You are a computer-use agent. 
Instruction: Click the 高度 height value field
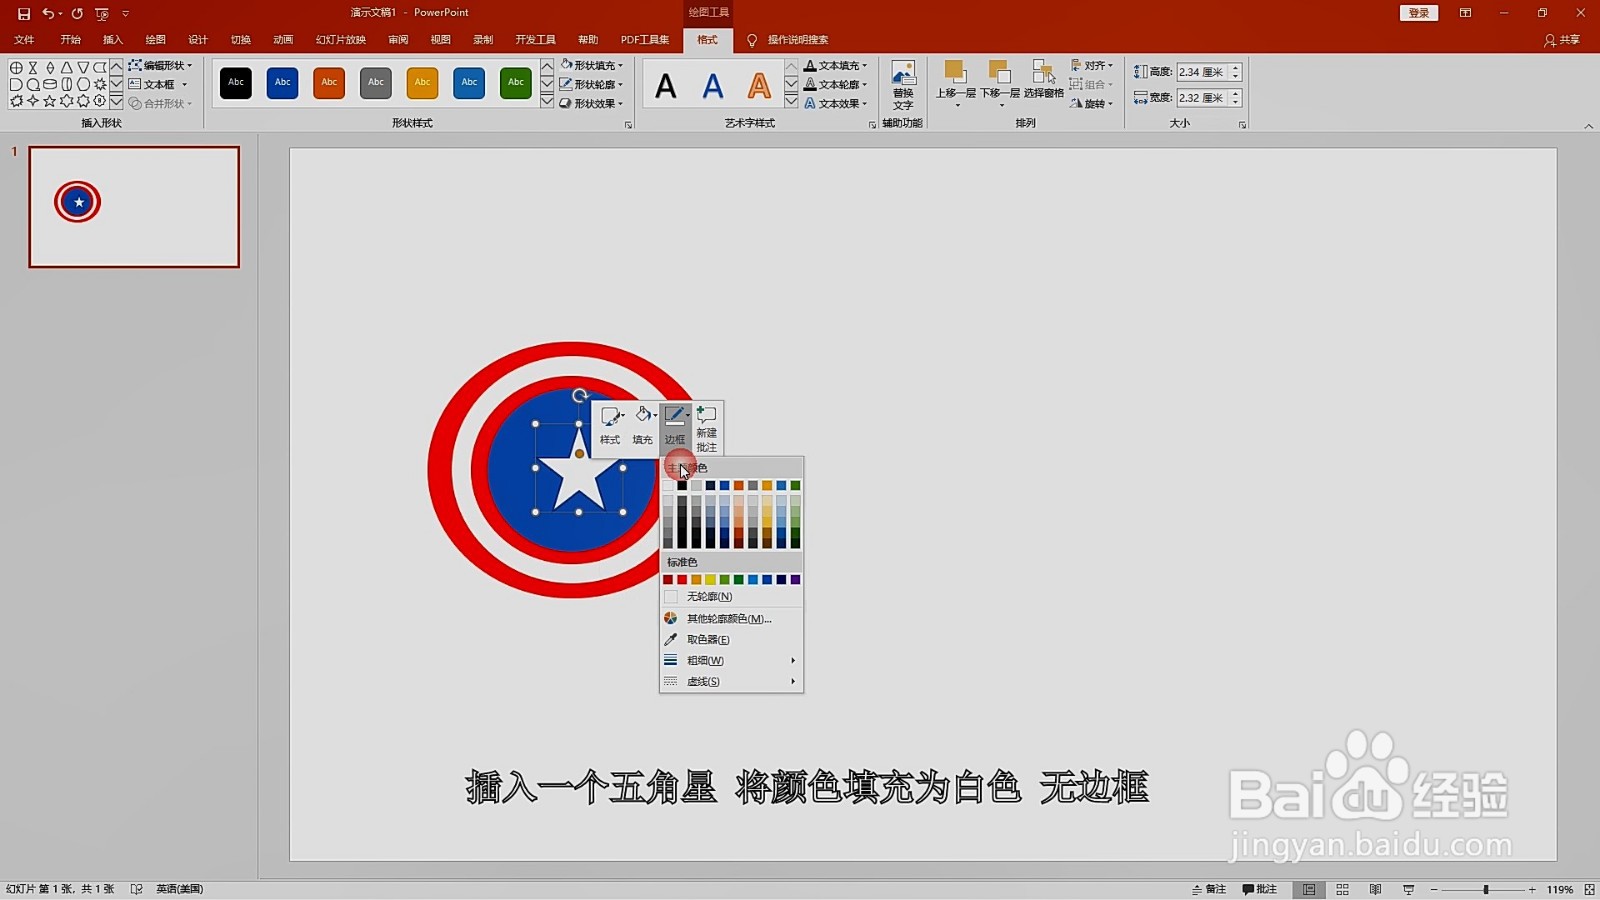coord(1203,72)
